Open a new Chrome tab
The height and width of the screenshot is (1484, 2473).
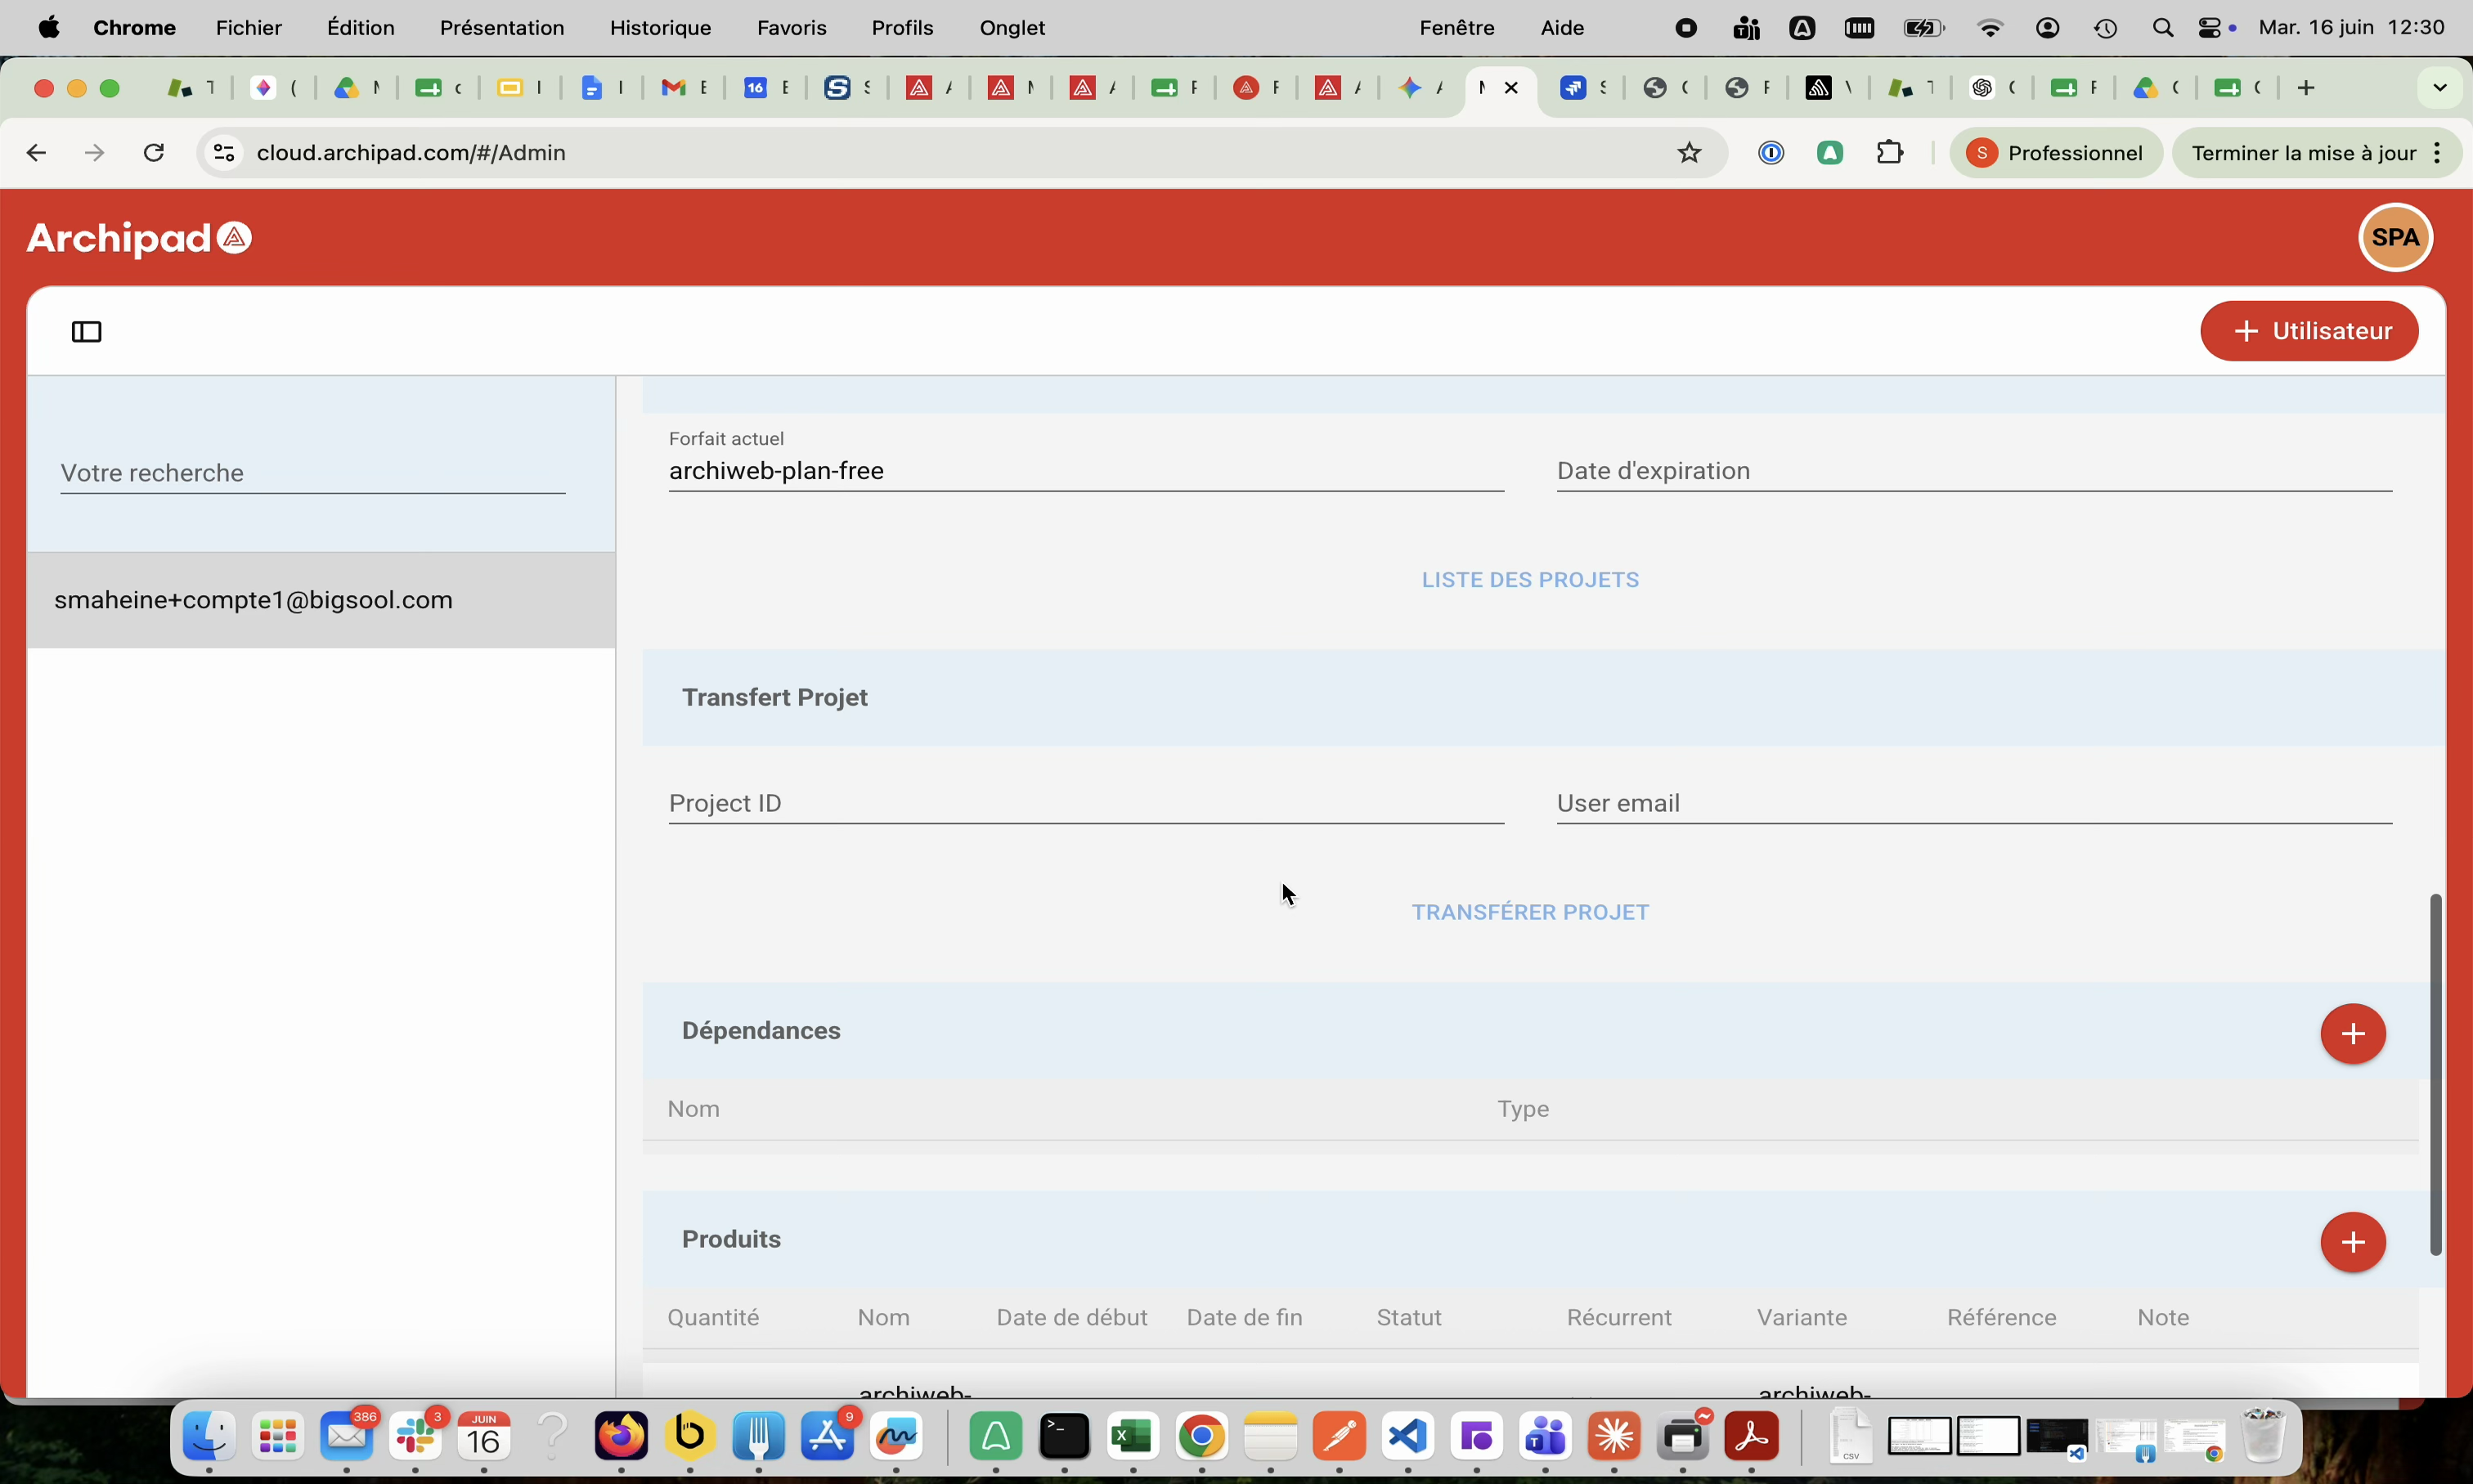(2306, 88)
